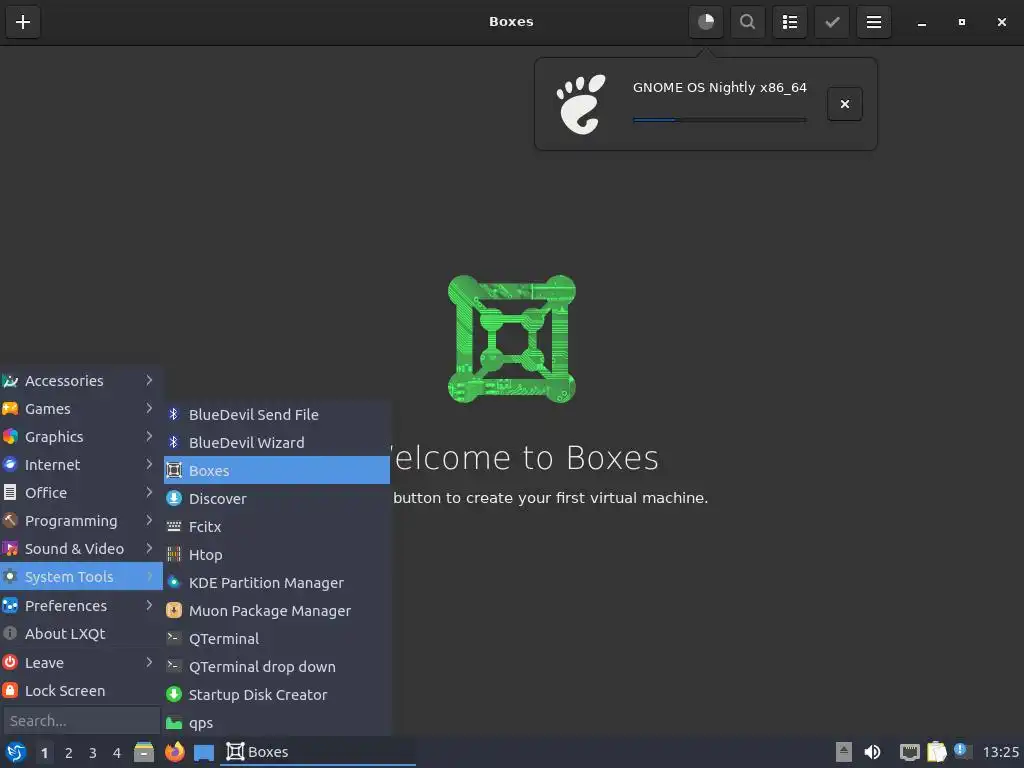Click the GNOME foot logo in download popup
1024x768 pixels.
pyautogui.click(x=581, y=104)
